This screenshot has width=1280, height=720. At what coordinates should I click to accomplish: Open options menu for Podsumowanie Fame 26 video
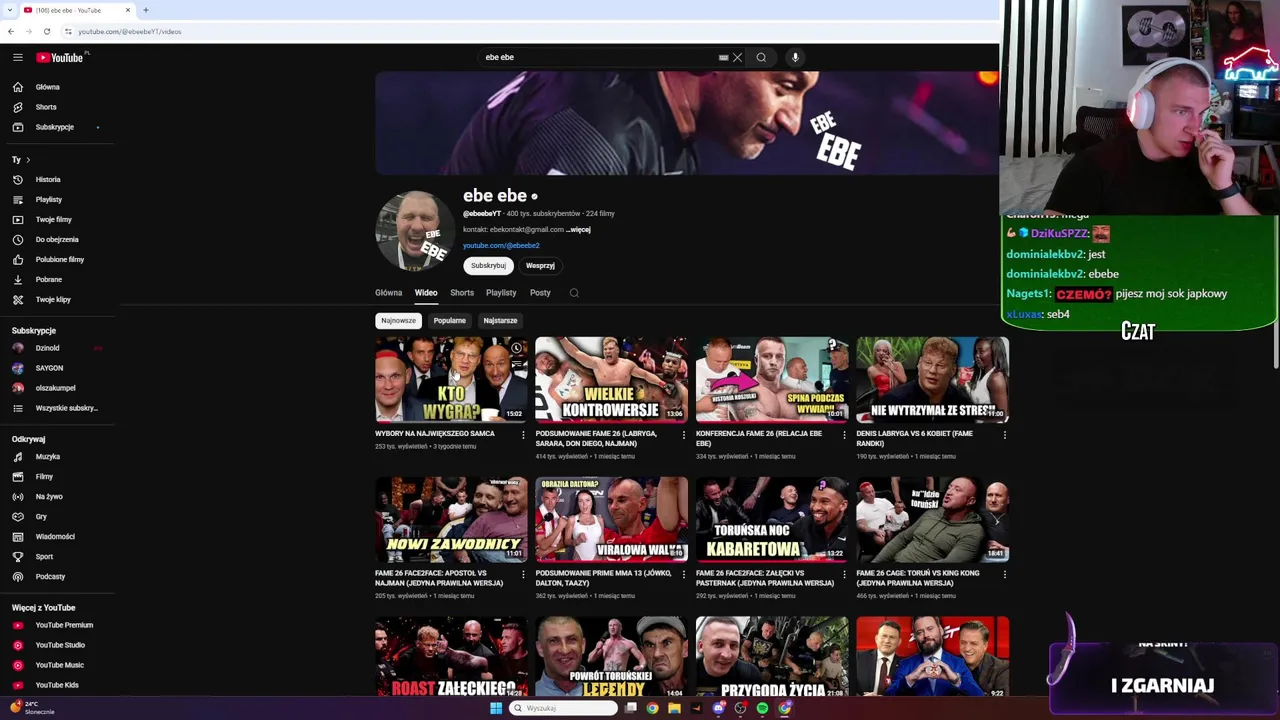684,435
